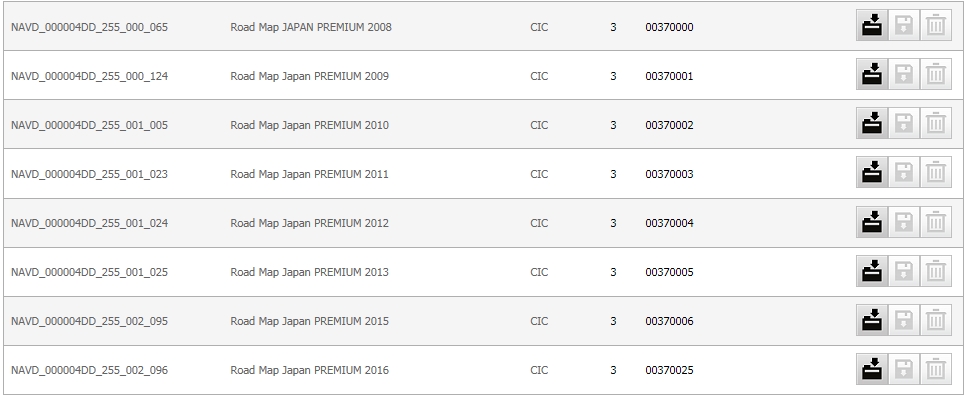
Task: Click trash icon in 00370003 row
Action: coord(935,172)
